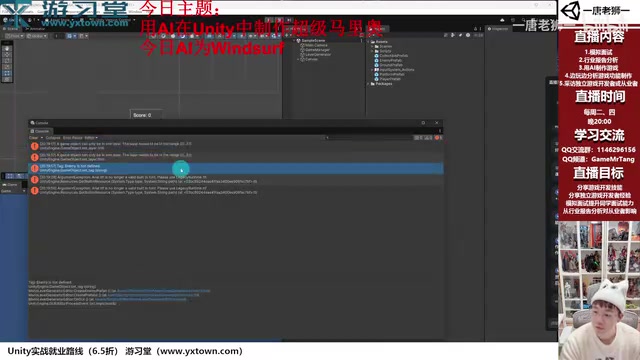
Task: Collapse the SampleScene hierarchy node
Action: tap(295, 41)
